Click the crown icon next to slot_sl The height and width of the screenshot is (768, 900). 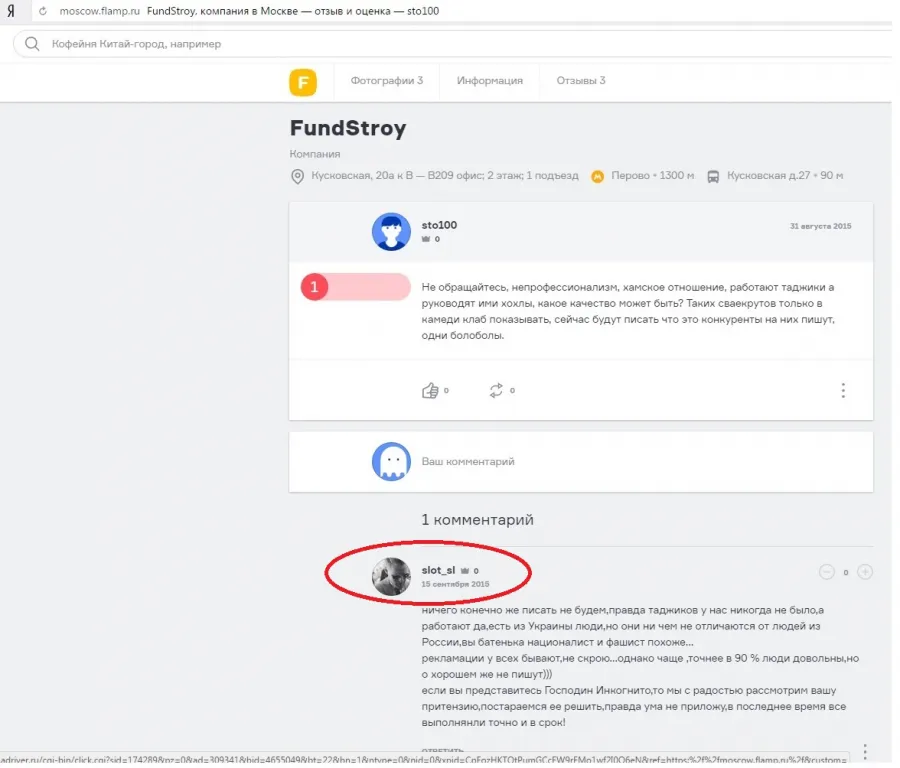coord(465,571)
